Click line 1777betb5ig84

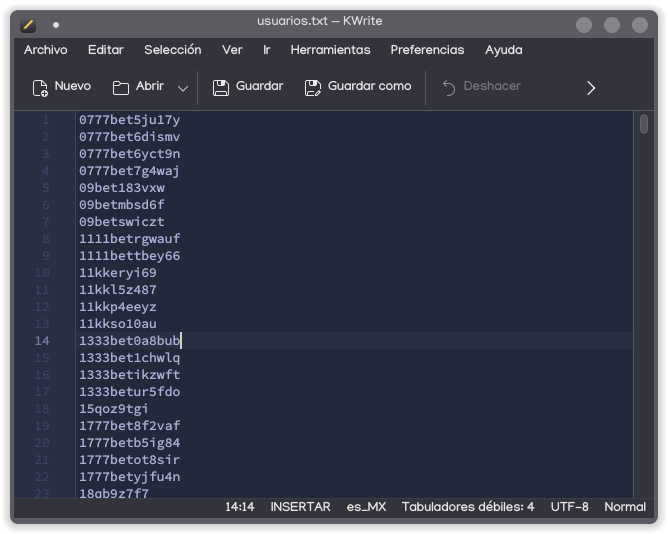pyautogui.click(x=130, y=443)
